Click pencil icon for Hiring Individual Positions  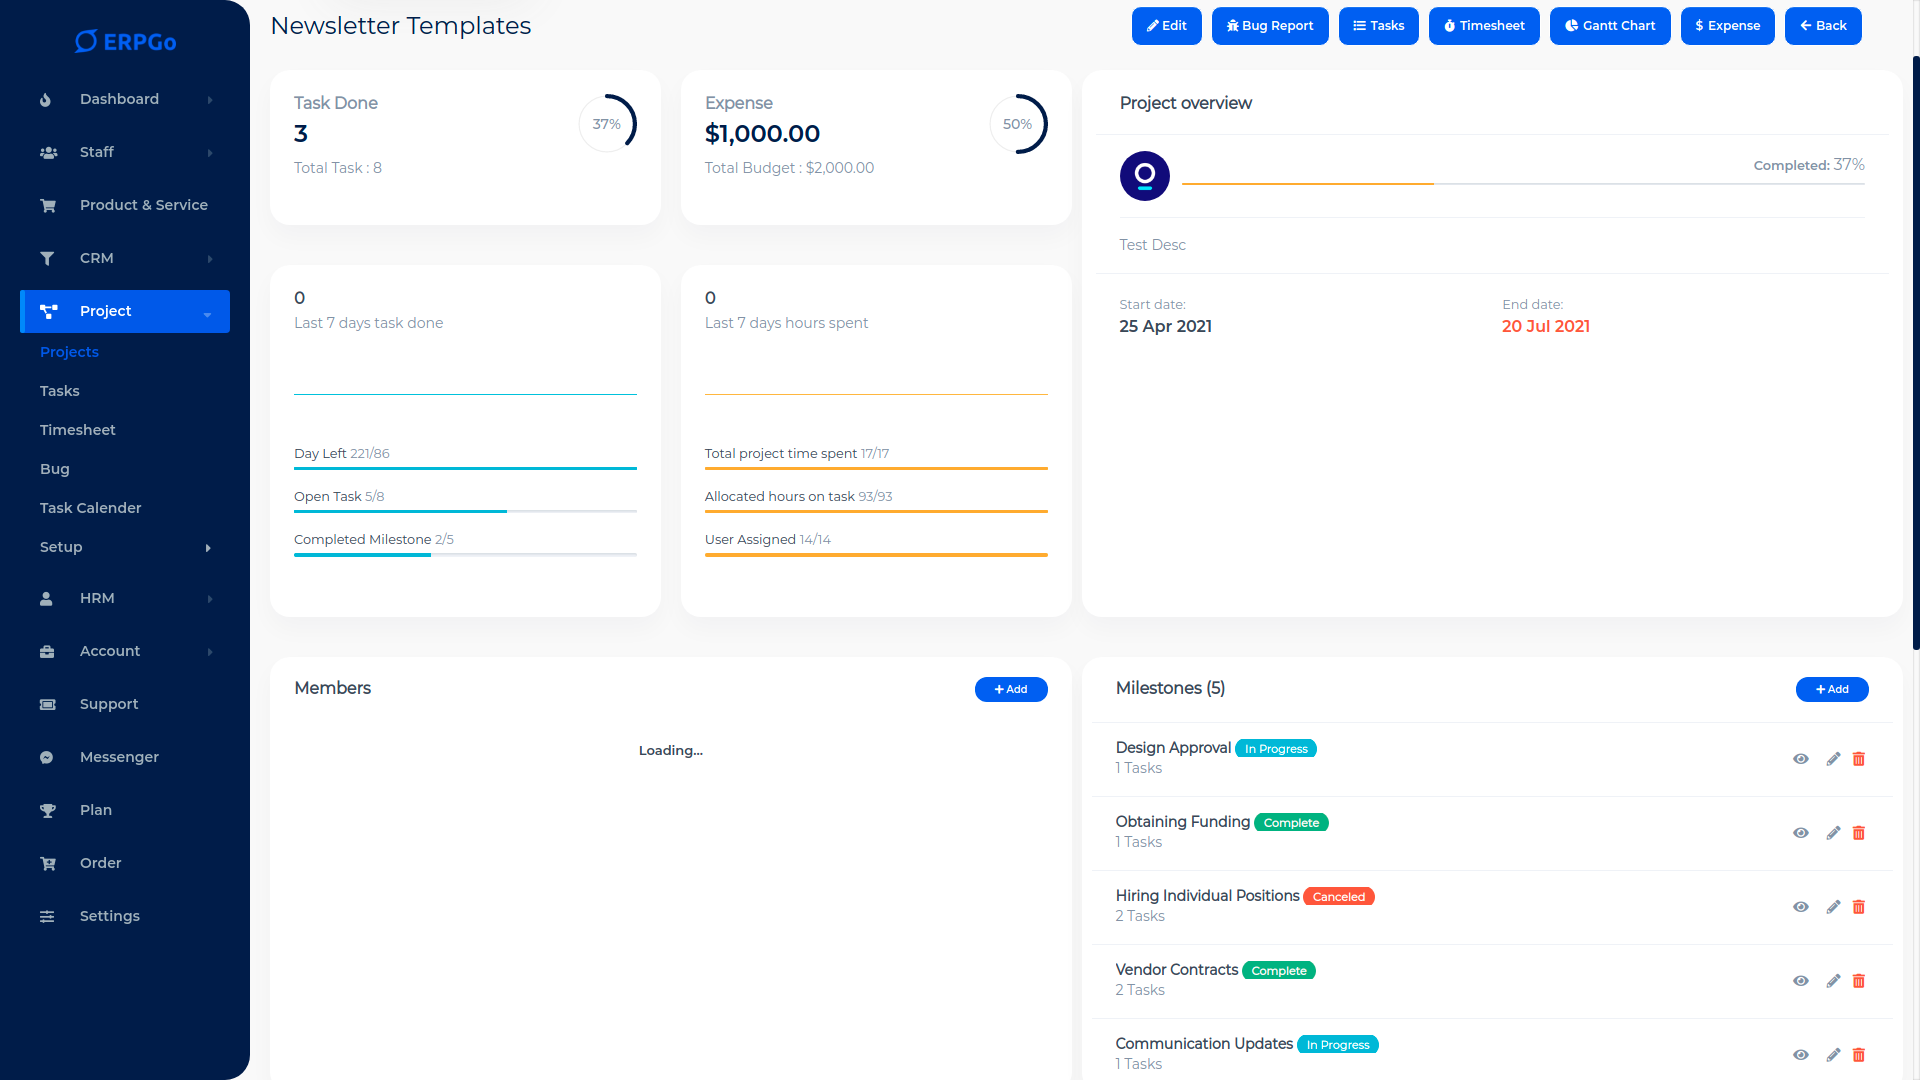1832,907
